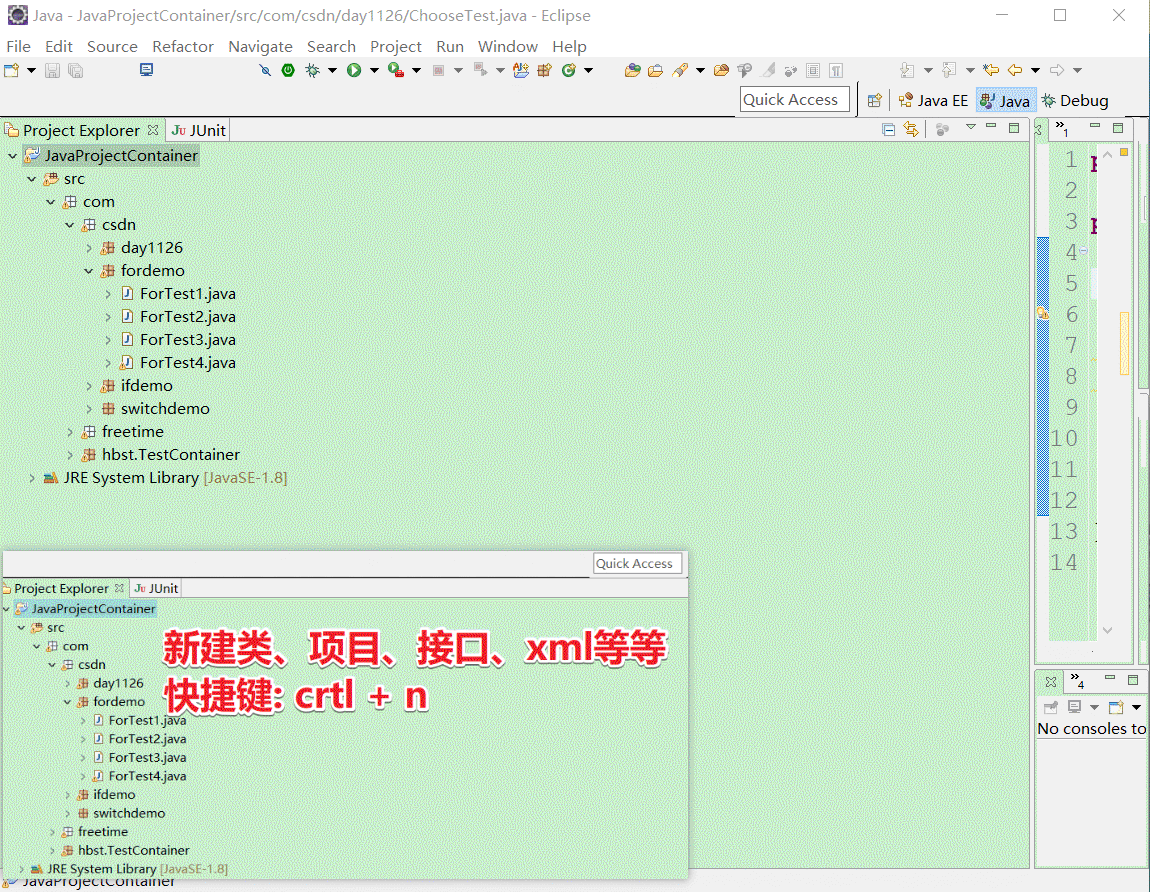Click the New Java Class icon
Screen dimensions: 1150x892
click(568, 70)
